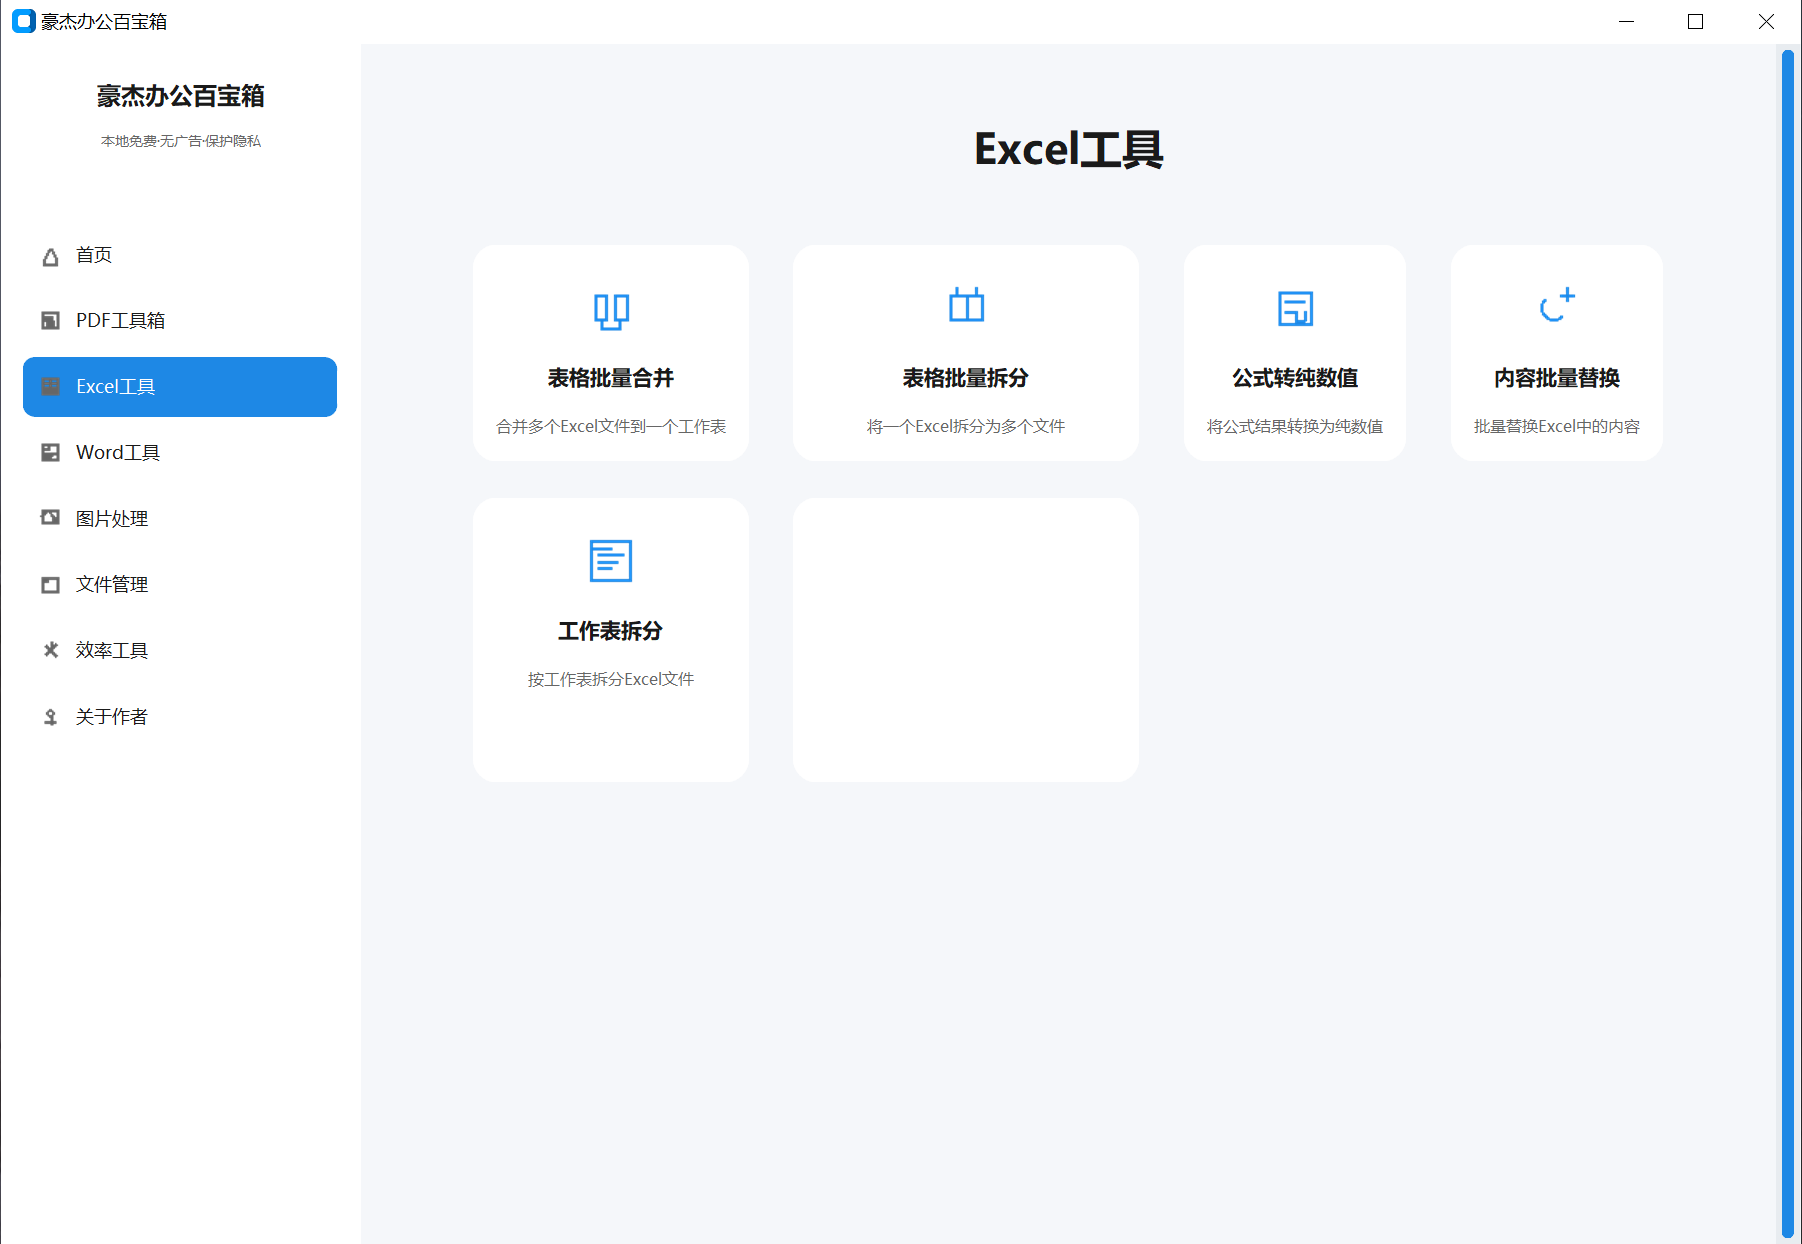Open the 工作表拆分 card title
This screenshot has height=1244, width=1802.
(611, 631)
